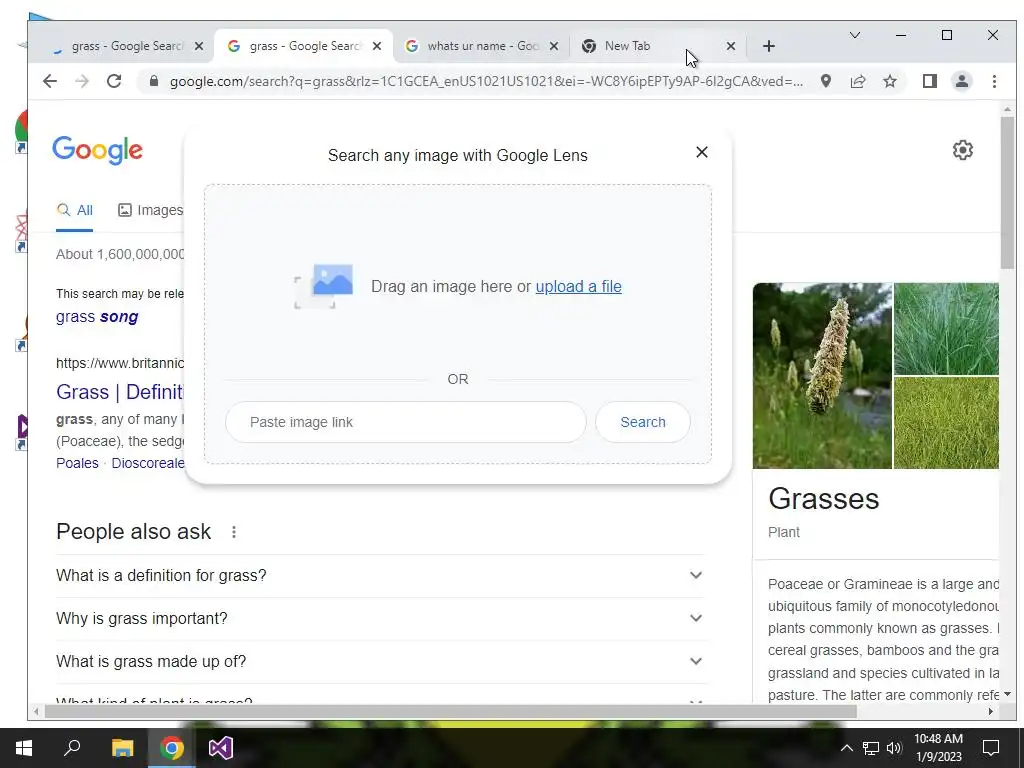The height and width of the screenshot is (768, 1024).
Task: Reload the current page
Action: 114,82
